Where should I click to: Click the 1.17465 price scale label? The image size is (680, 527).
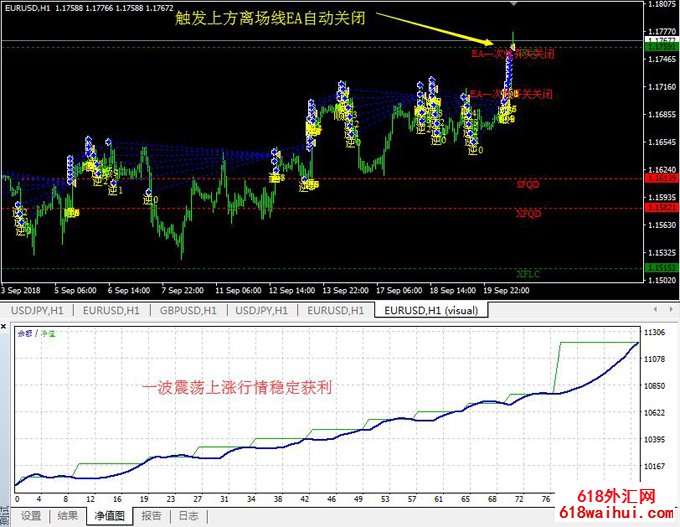click(662, 59)
